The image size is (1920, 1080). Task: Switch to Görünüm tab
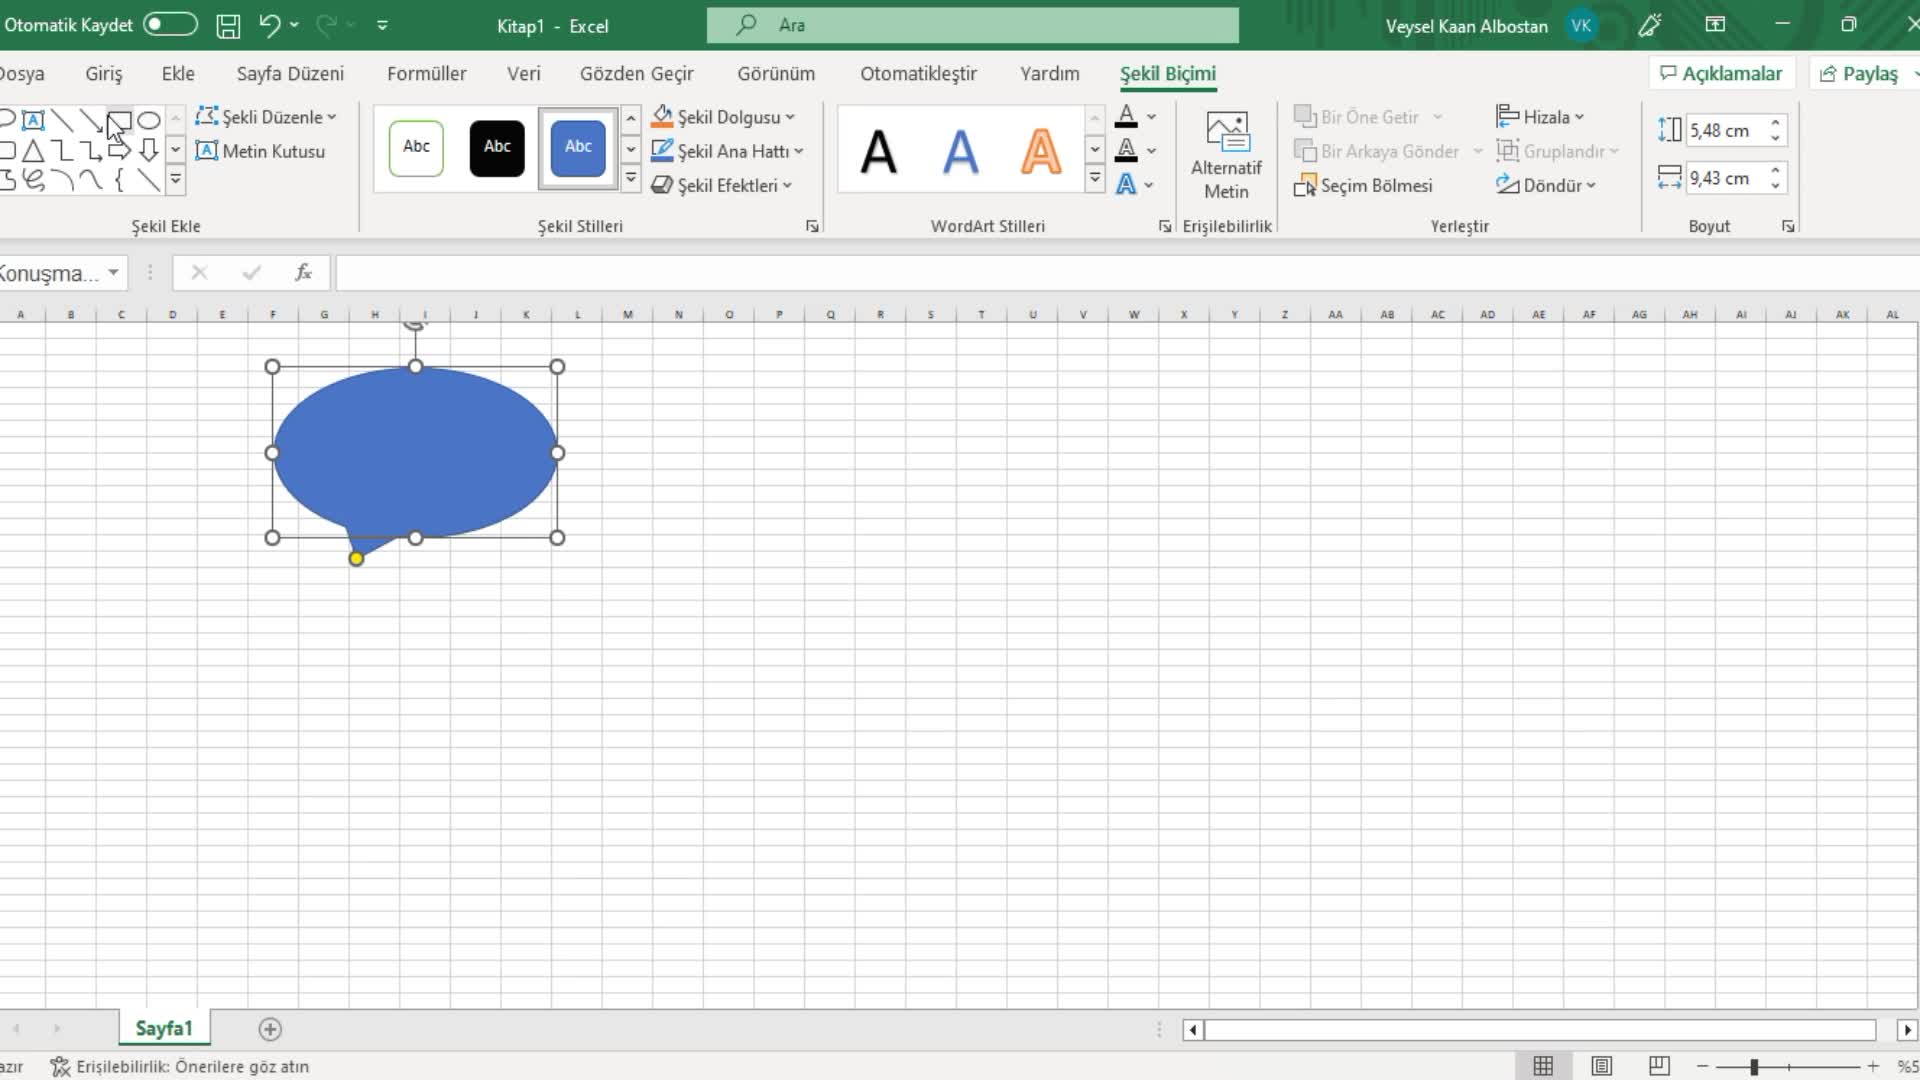tap(776, 74)
